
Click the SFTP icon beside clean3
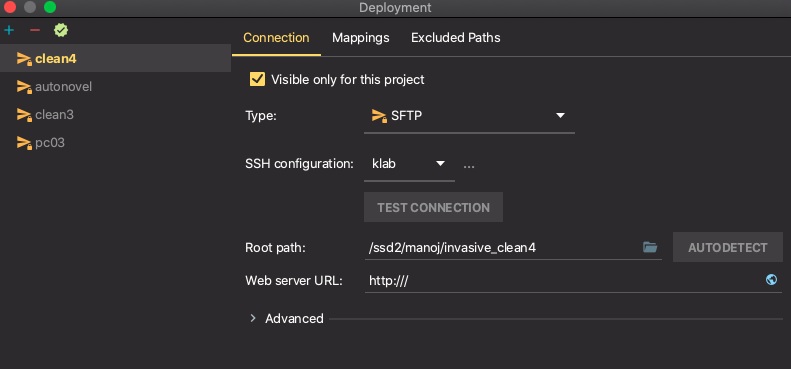24,115
